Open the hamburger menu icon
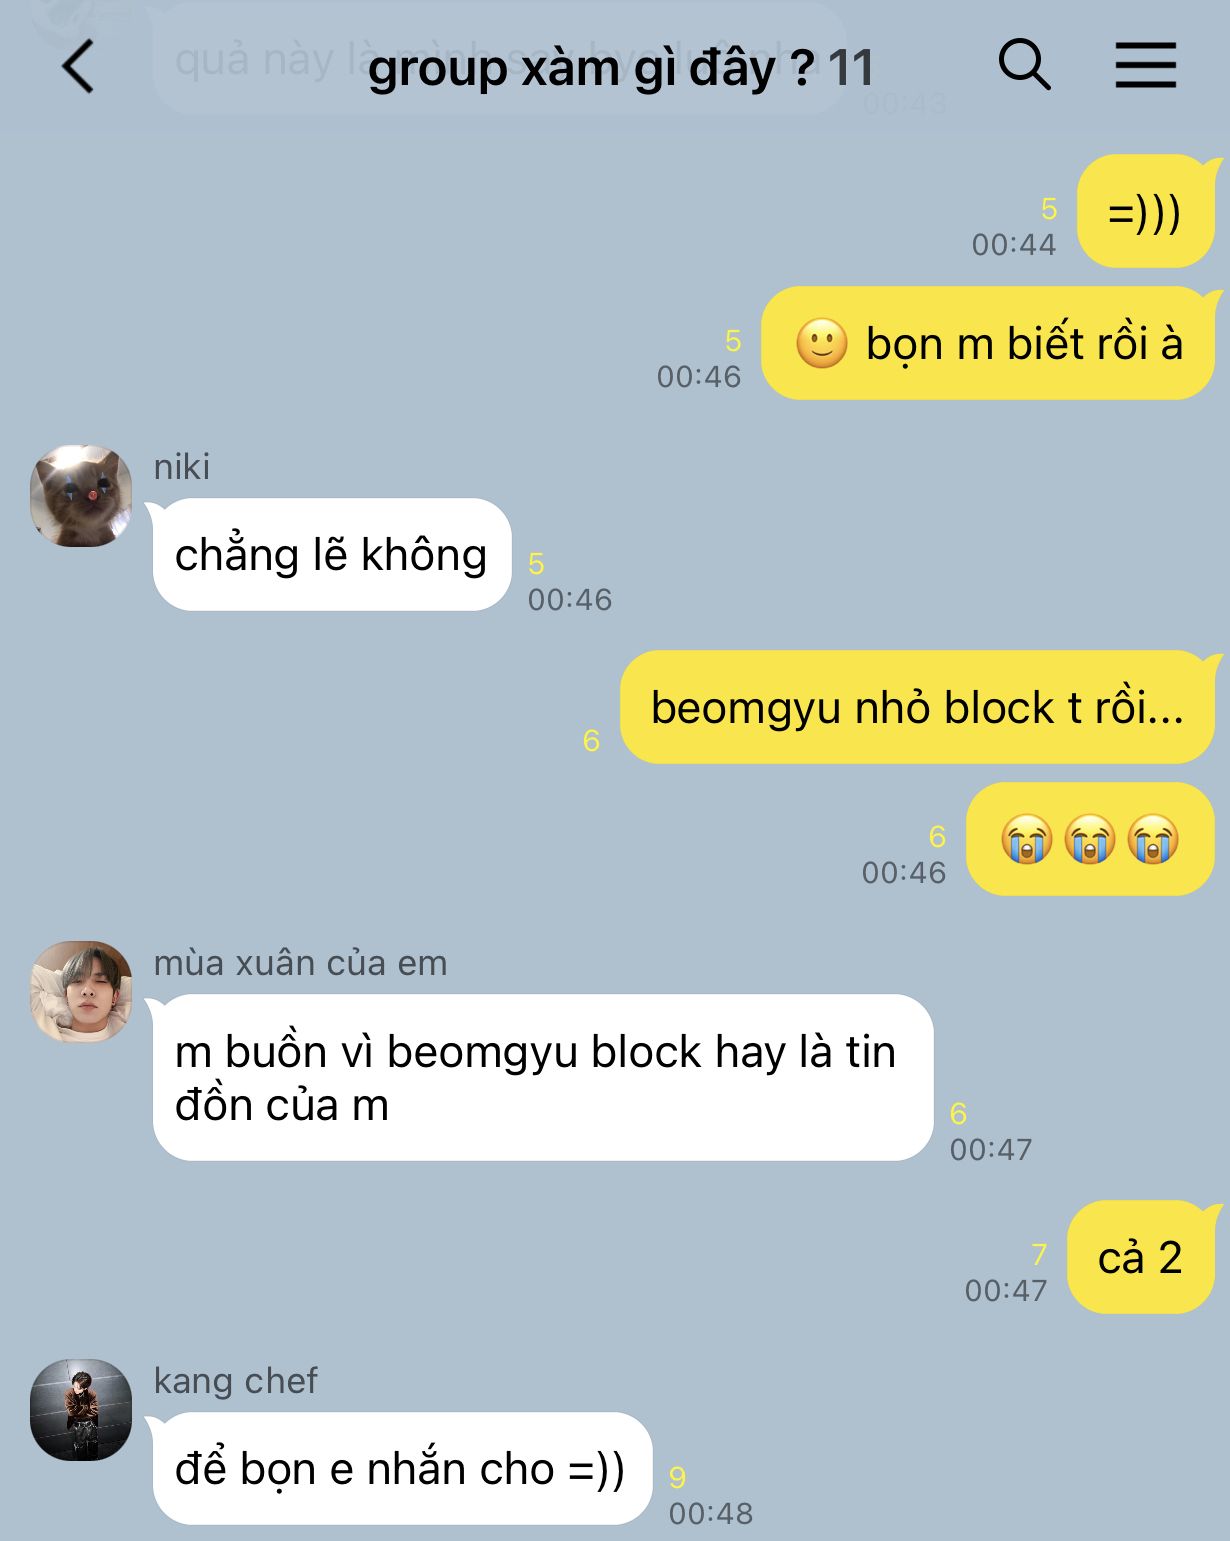 click(x=1146, y=66)
